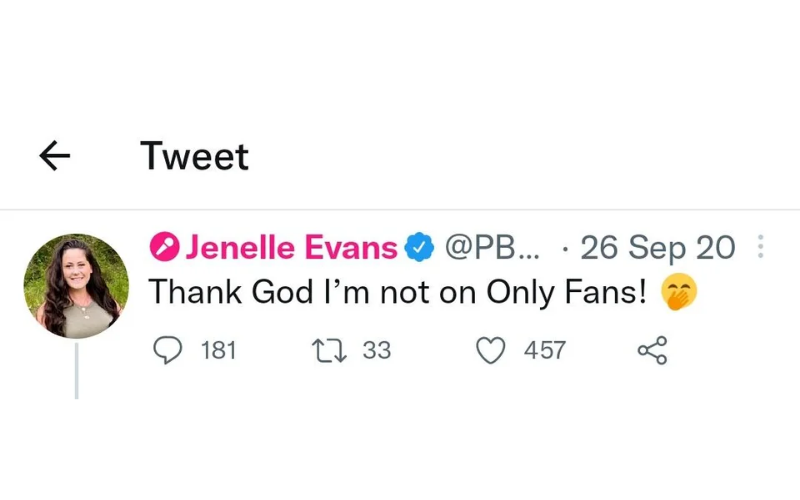The image size is (800, 500).
Task: Open the three-dot more options menu
Action: coord(760,246)
